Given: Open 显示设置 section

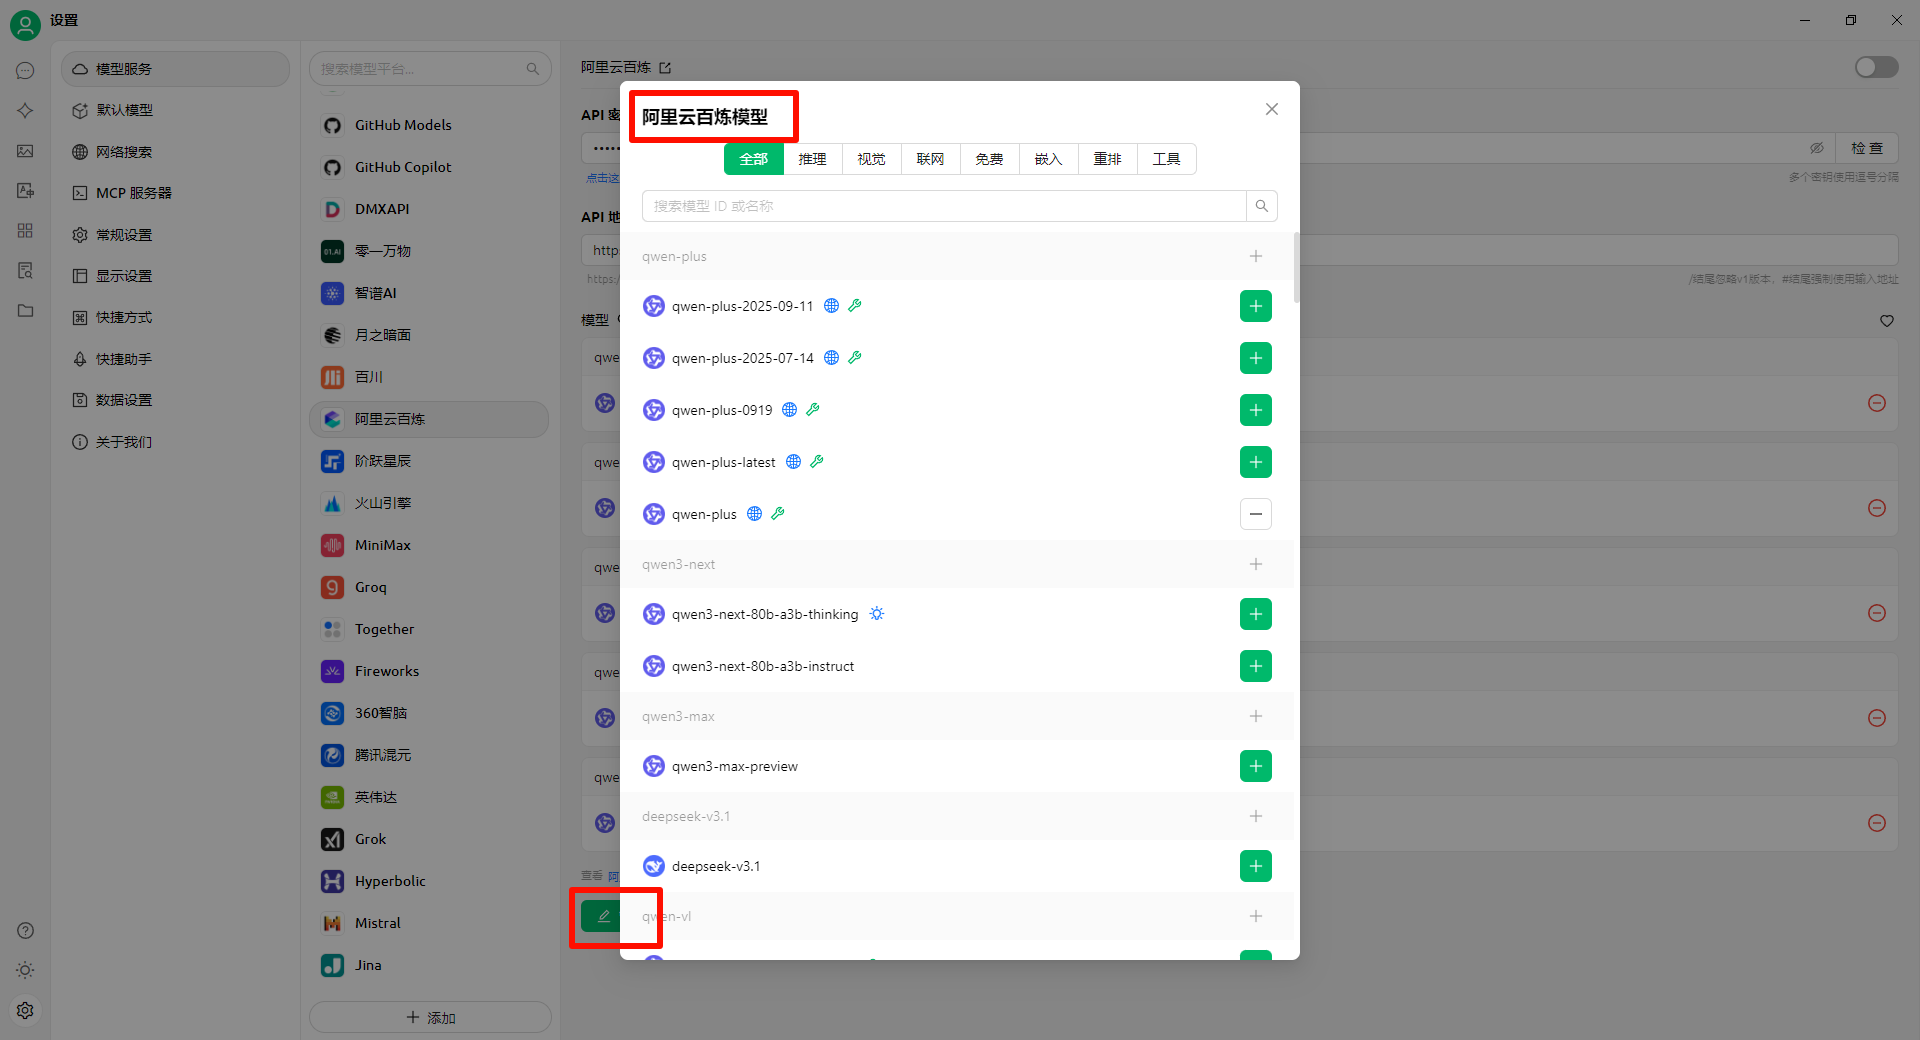Looking at the screenshot, I should 175,276.
